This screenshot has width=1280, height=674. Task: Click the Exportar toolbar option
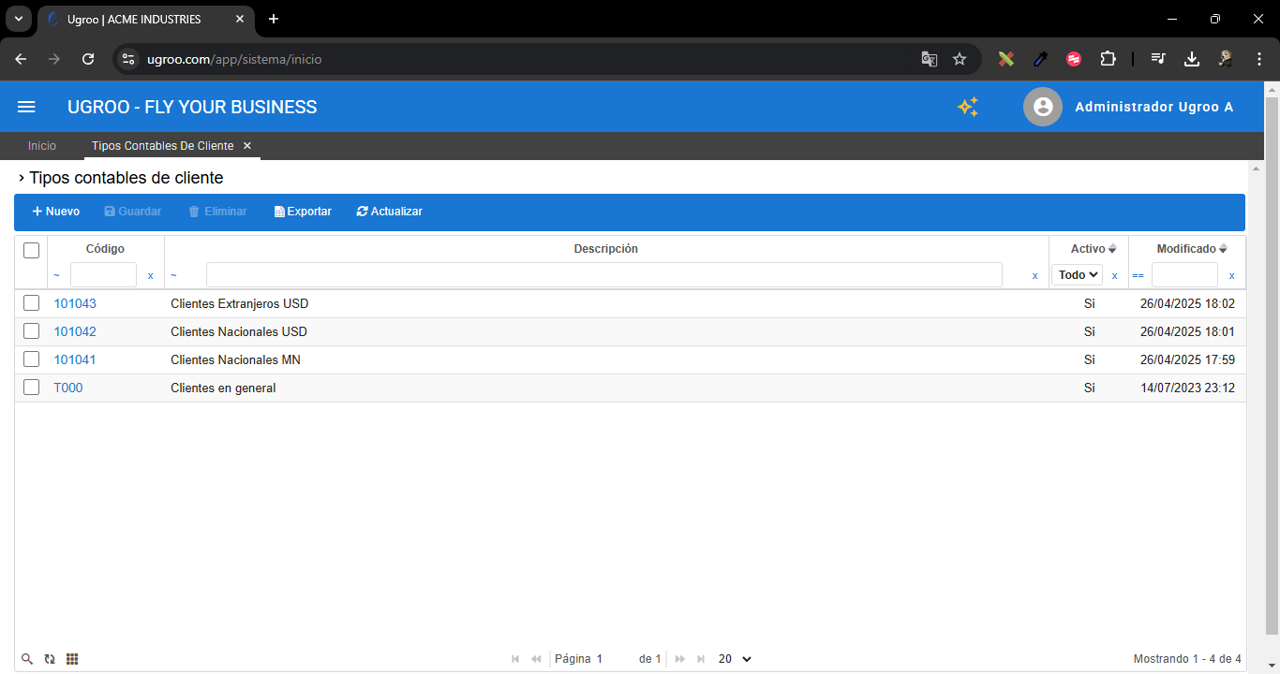[x=303, y=212]
